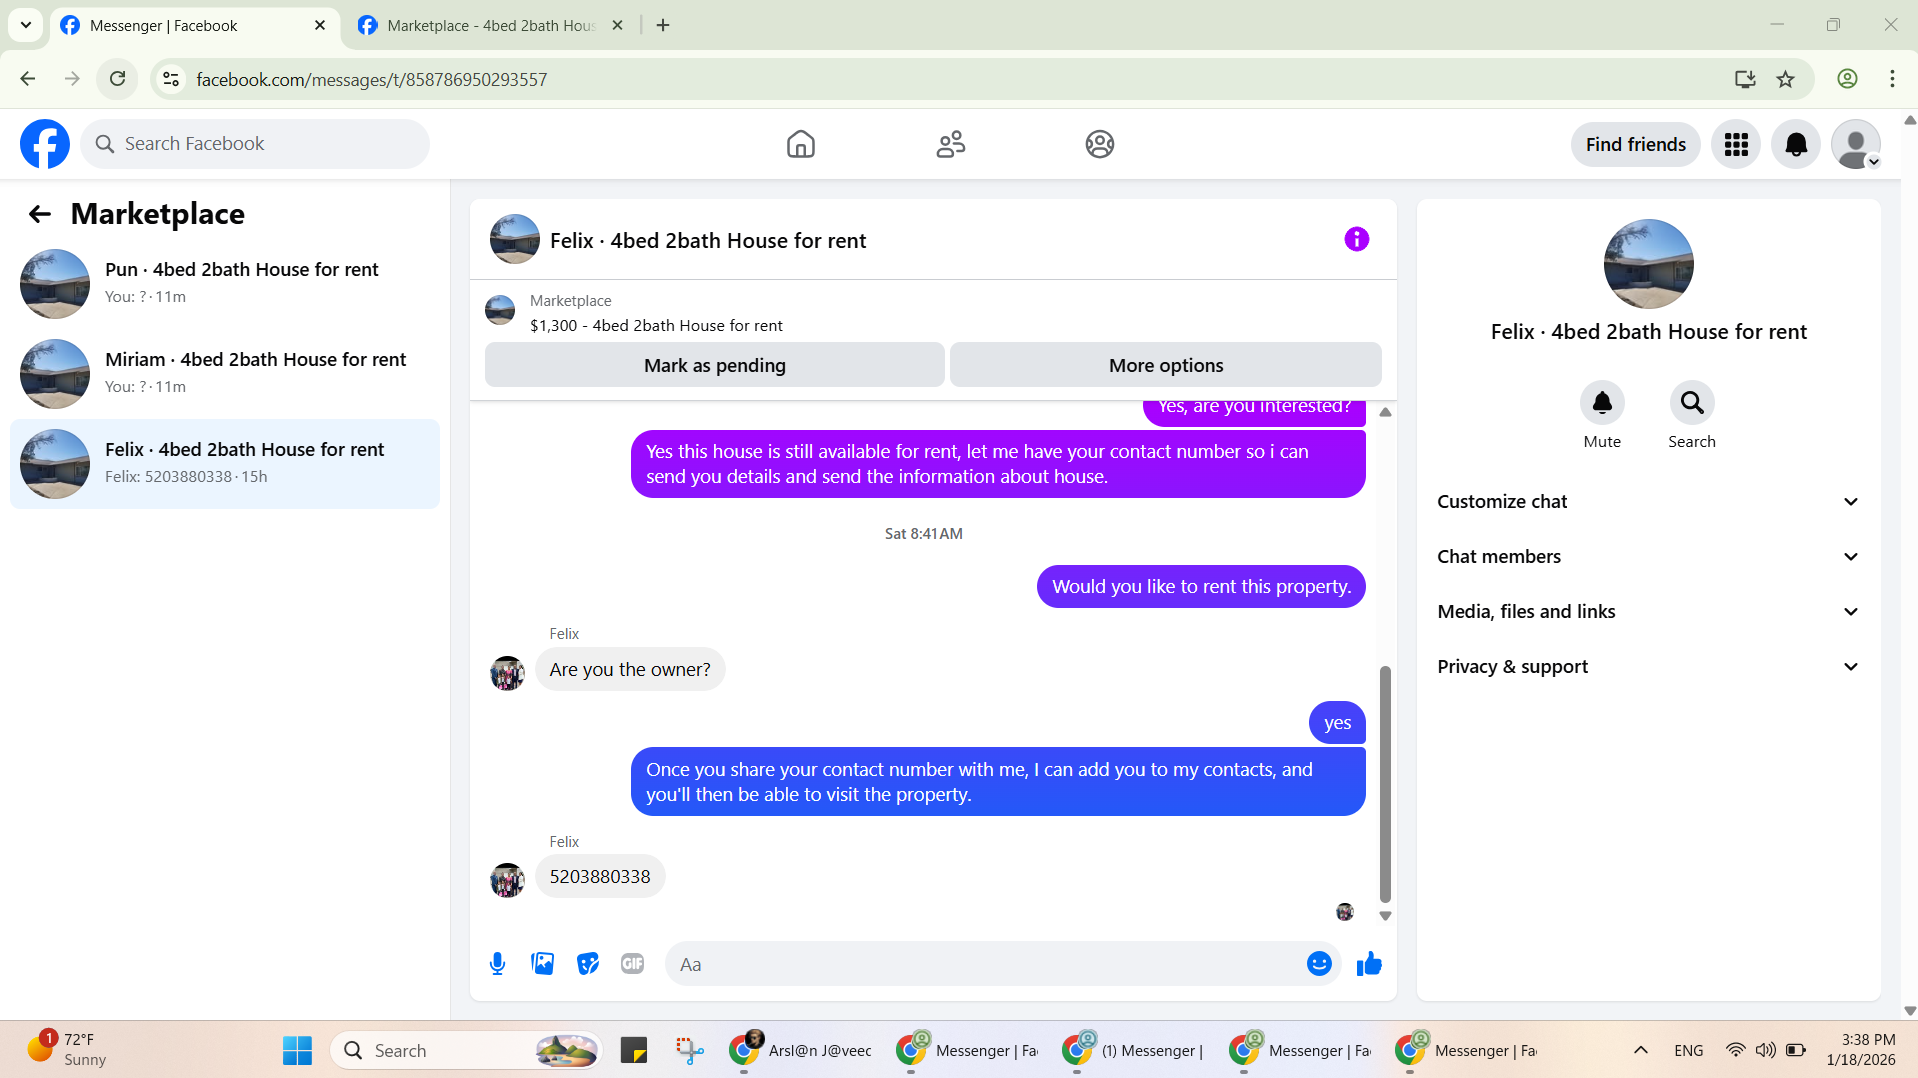Bookmark this page with the star icon
1918x1078 pixels.
tap(1785, 79)
